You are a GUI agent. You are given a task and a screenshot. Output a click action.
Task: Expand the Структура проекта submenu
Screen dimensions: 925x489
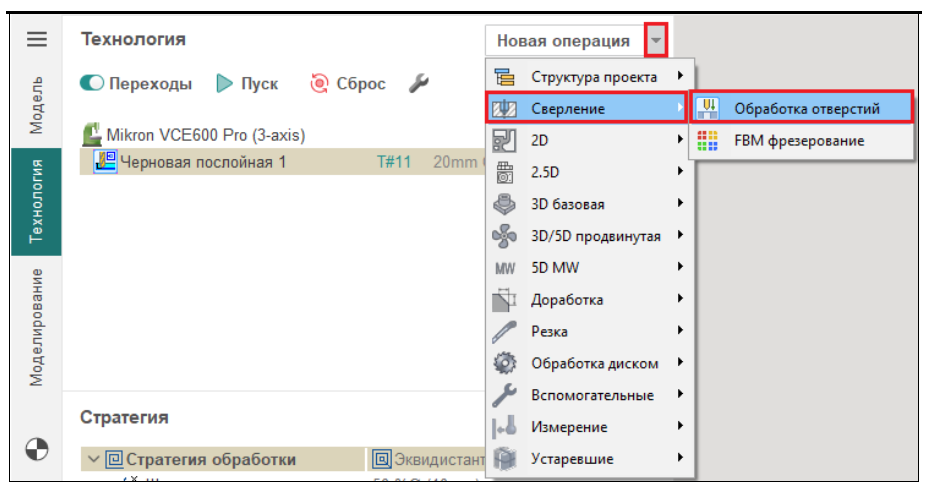coord(594,76)
